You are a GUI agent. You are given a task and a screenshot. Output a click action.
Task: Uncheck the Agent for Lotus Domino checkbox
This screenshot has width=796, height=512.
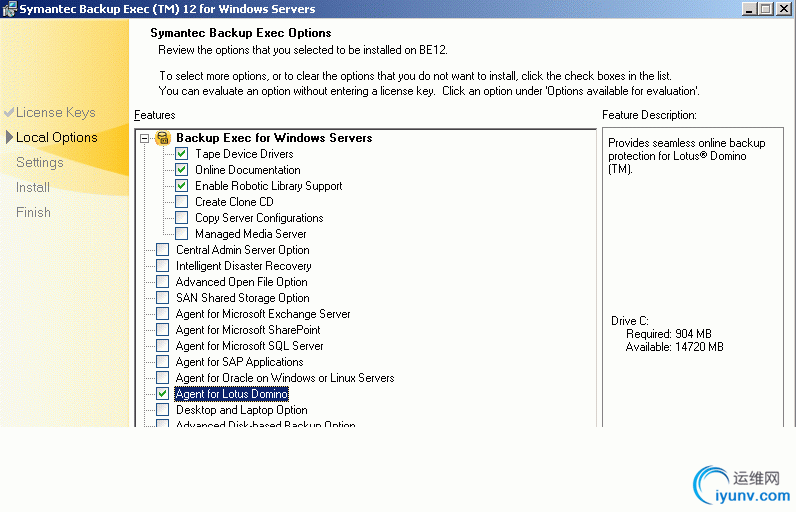pos(162,394)
